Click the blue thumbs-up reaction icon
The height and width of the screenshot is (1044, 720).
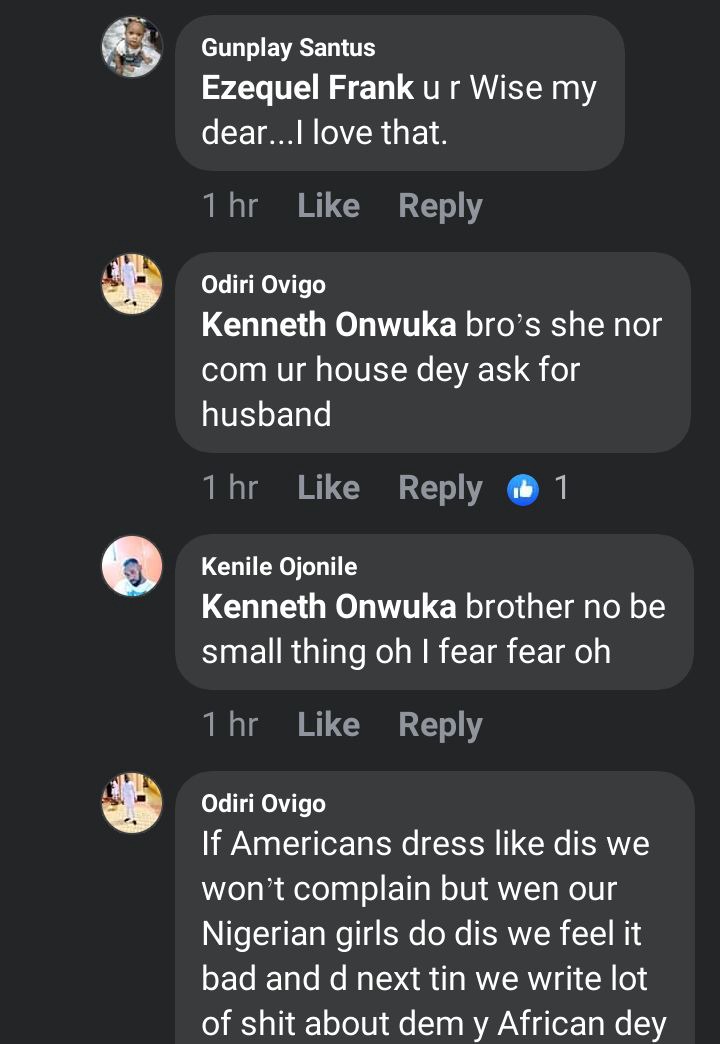(523, 488)
